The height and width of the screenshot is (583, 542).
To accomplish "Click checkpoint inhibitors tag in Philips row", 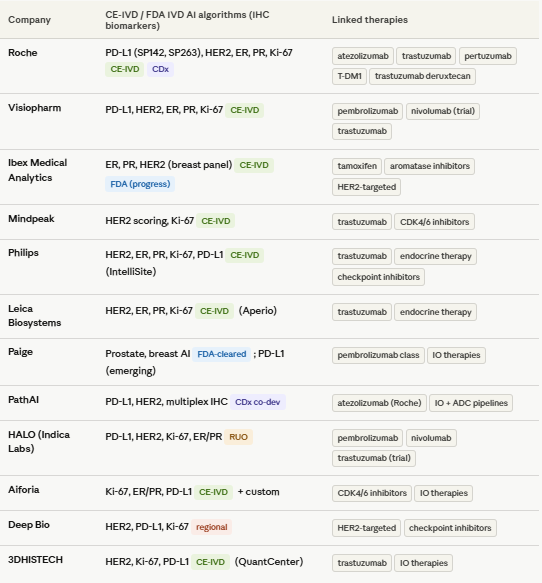I will pyautogui.click(x=378, y=277).
